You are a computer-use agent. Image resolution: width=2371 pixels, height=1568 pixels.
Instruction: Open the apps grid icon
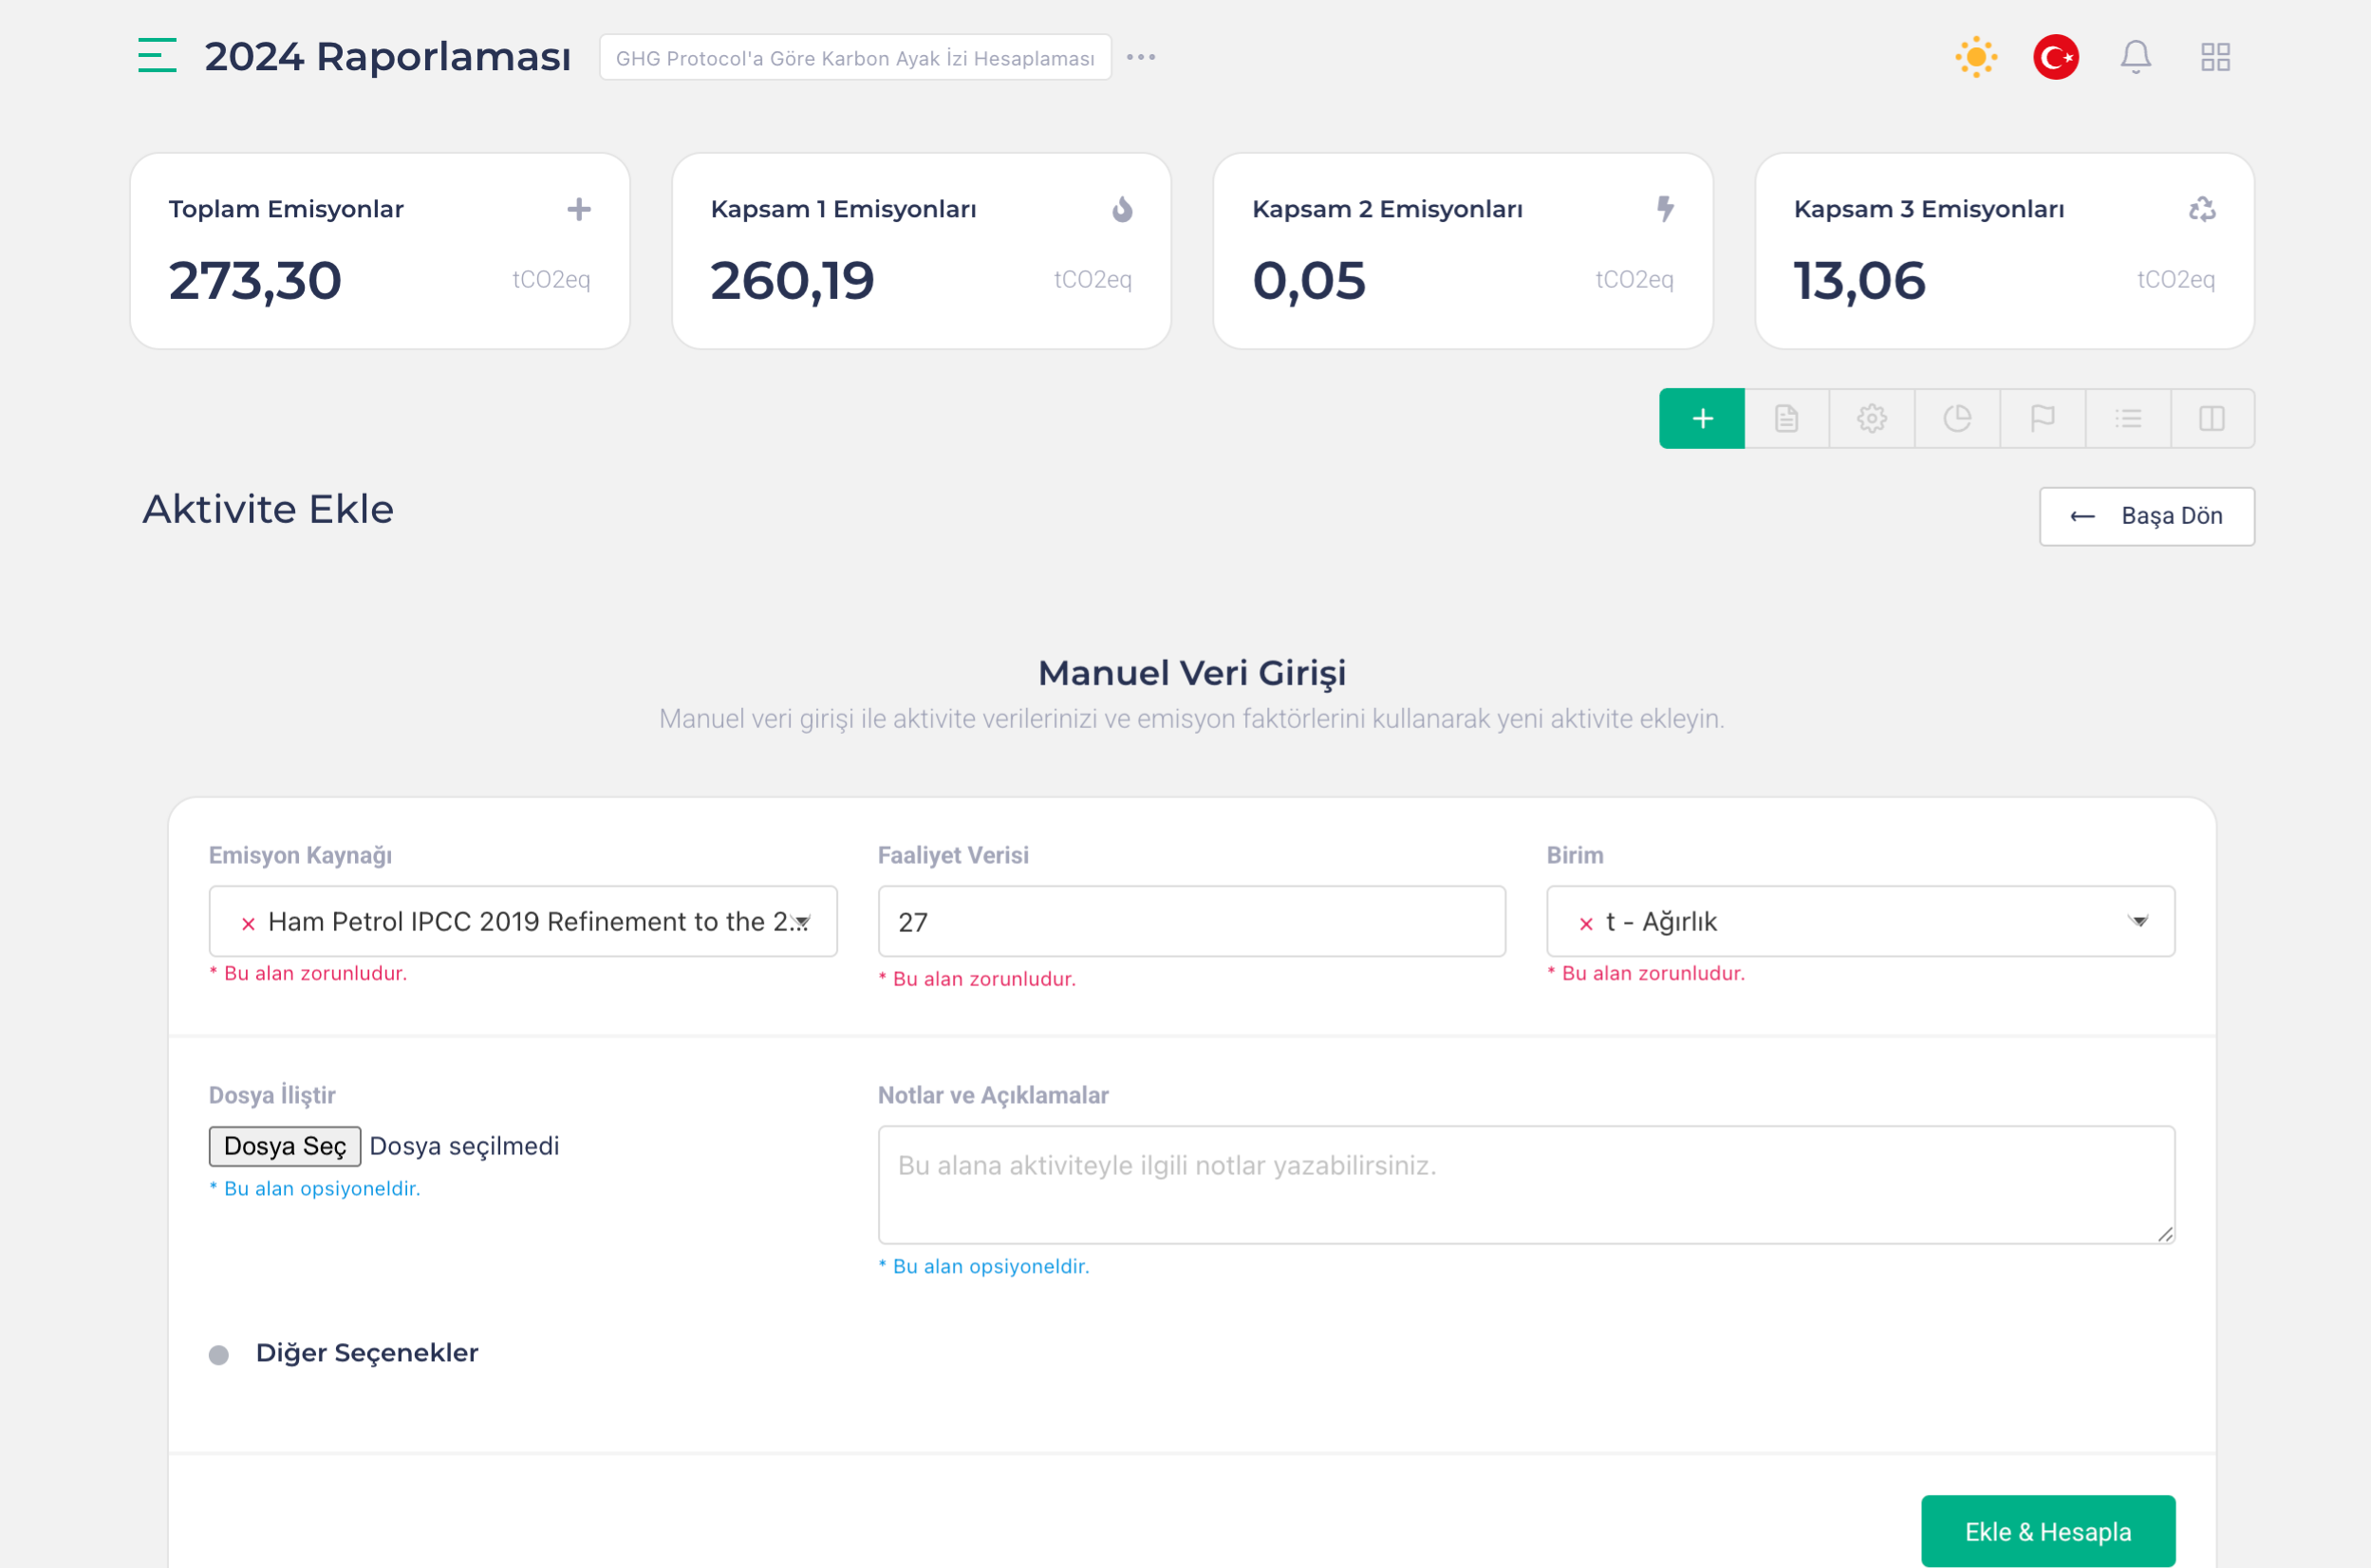2215,57
